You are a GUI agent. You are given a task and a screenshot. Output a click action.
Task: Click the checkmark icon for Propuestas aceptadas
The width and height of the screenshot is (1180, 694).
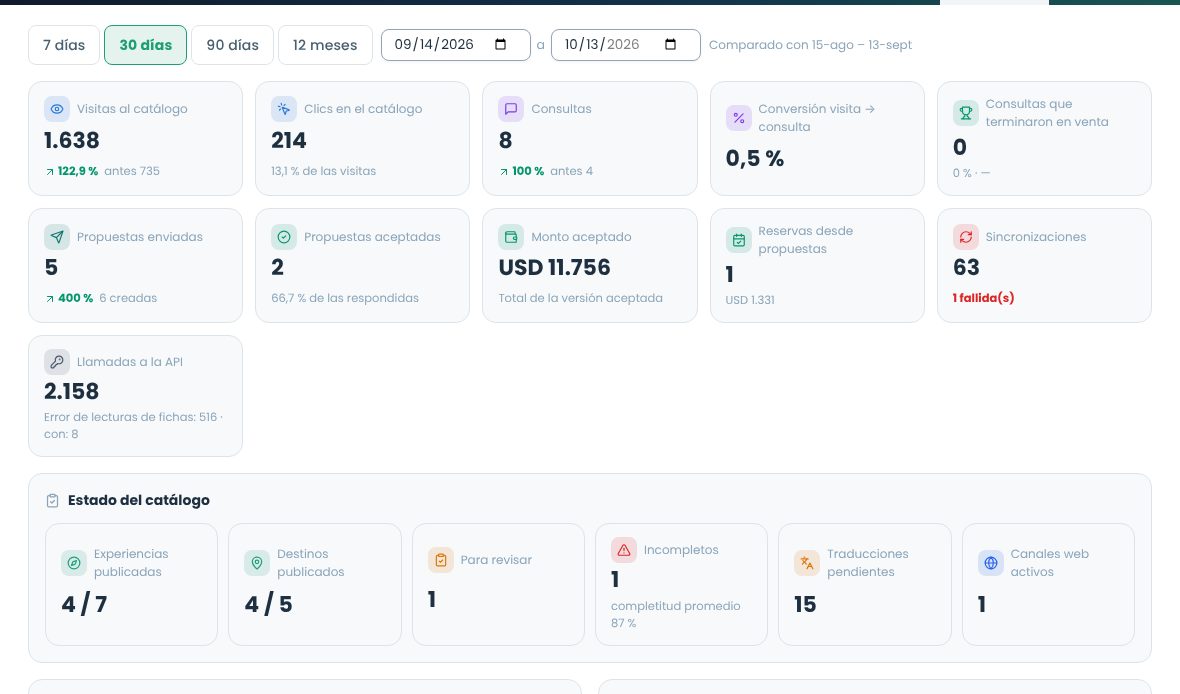pos(284,237)
